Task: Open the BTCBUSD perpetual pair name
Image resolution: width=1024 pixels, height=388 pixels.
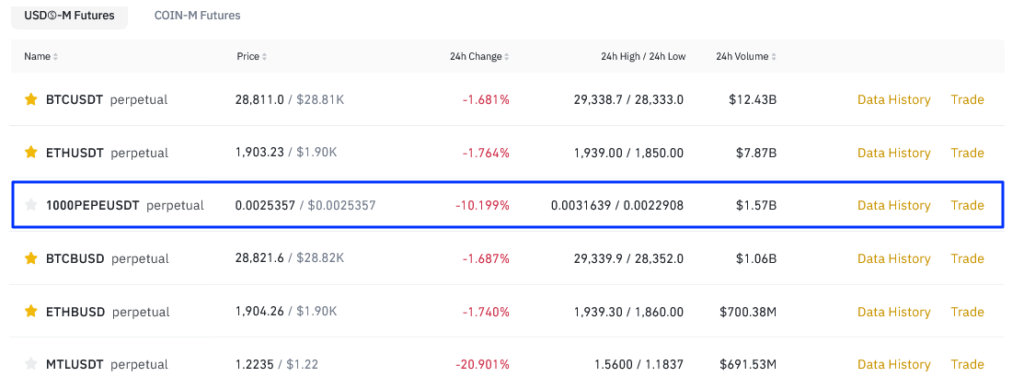Action: coord(107,259)
